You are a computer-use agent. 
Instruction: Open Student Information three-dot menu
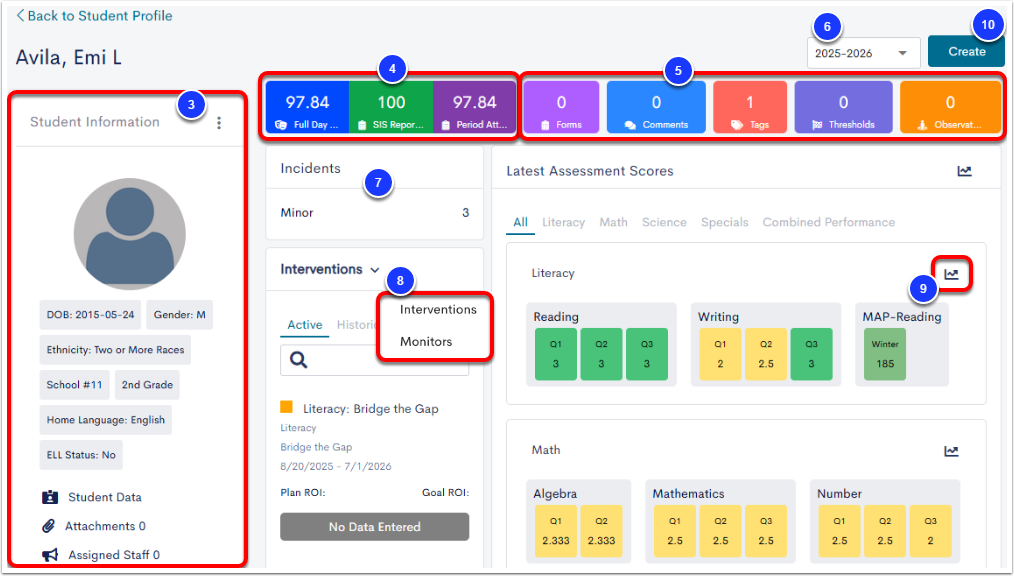219,123
